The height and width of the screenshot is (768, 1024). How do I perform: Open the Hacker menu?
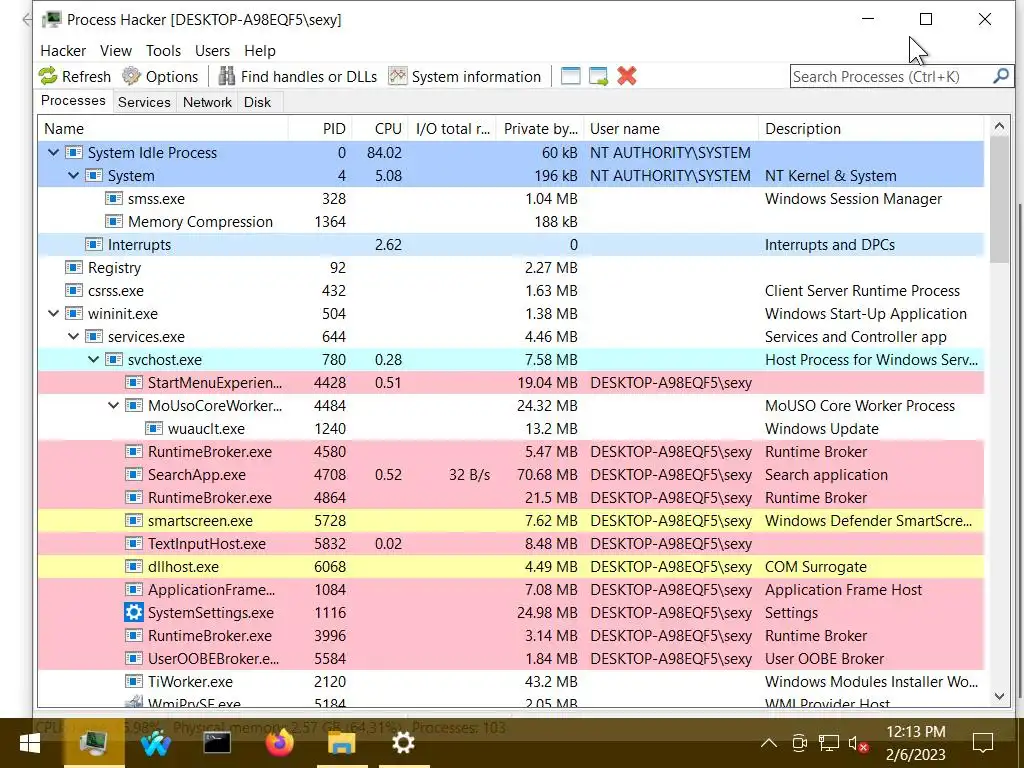(63, 51)
